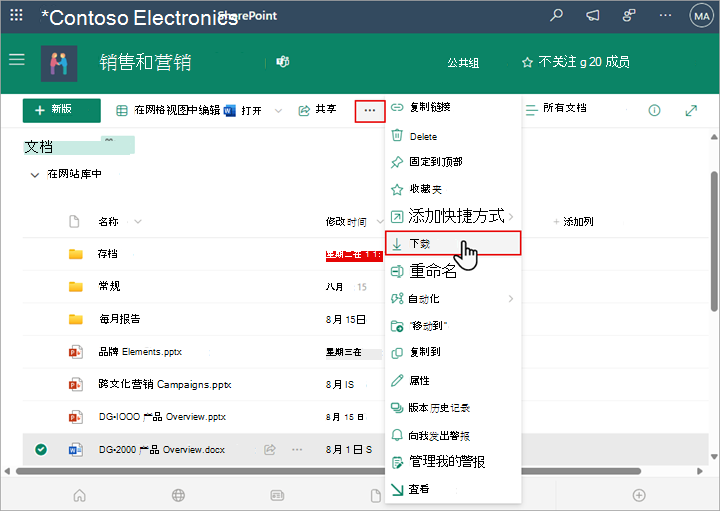The image size is (720, 511).
Task: Click the file type column header icon
Action: point(74,222)
